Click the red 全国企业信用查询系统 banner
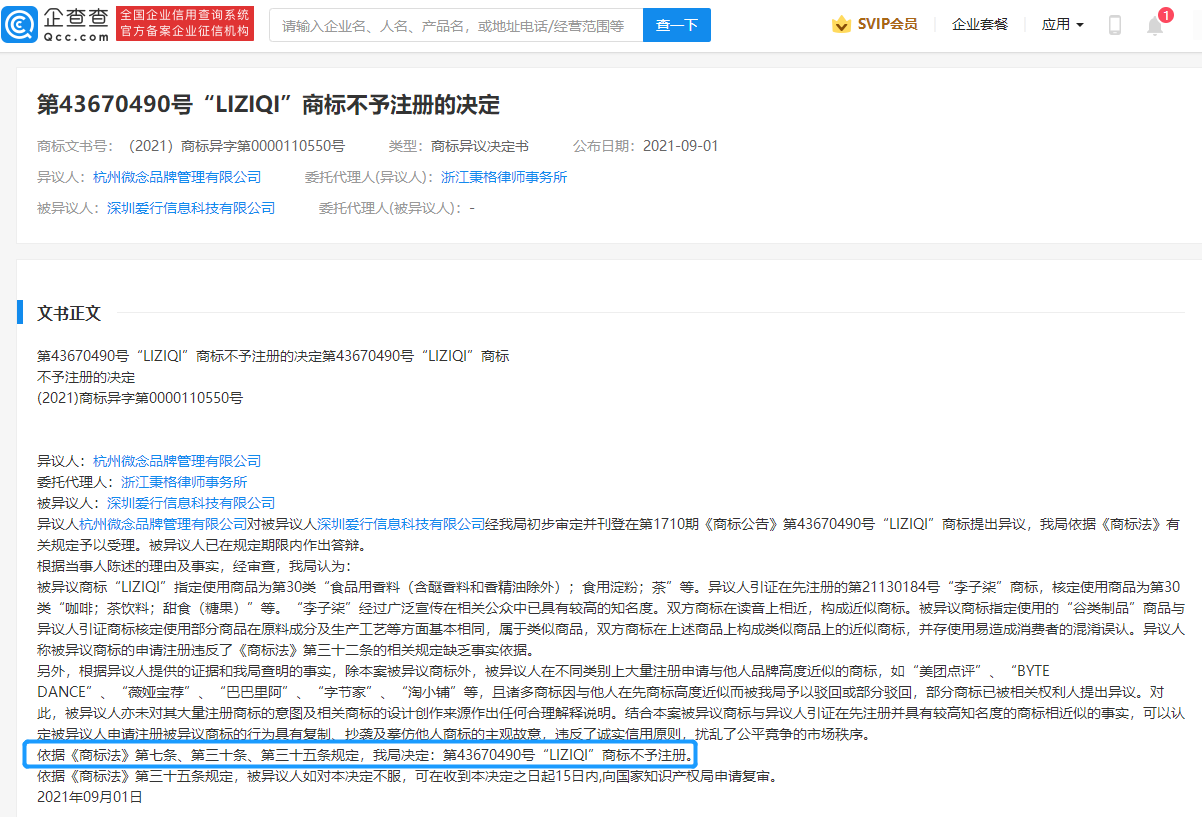Image resolution: width=1202 pixels, height=817 pixels. tap(184, 24)
